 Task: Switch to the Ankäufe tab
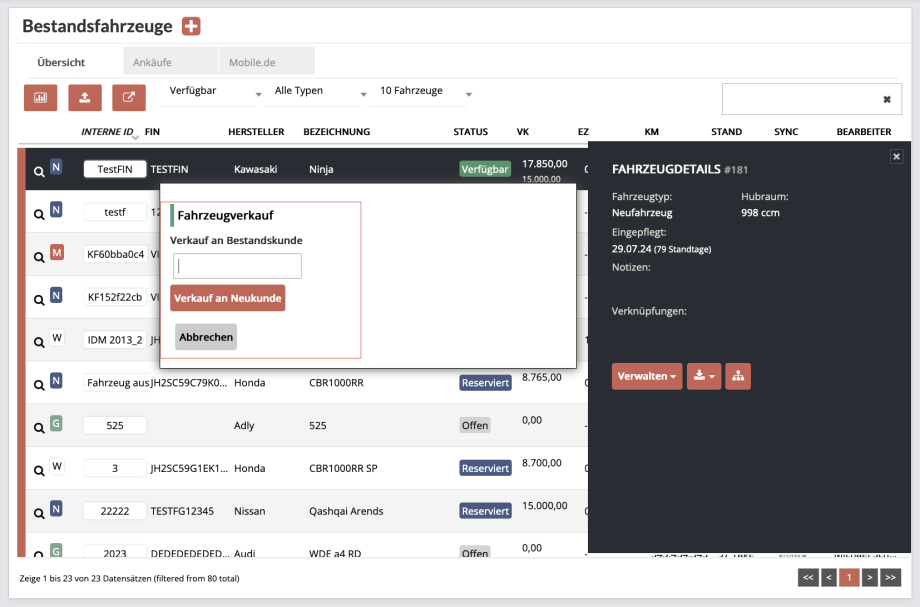click(152, 62)
